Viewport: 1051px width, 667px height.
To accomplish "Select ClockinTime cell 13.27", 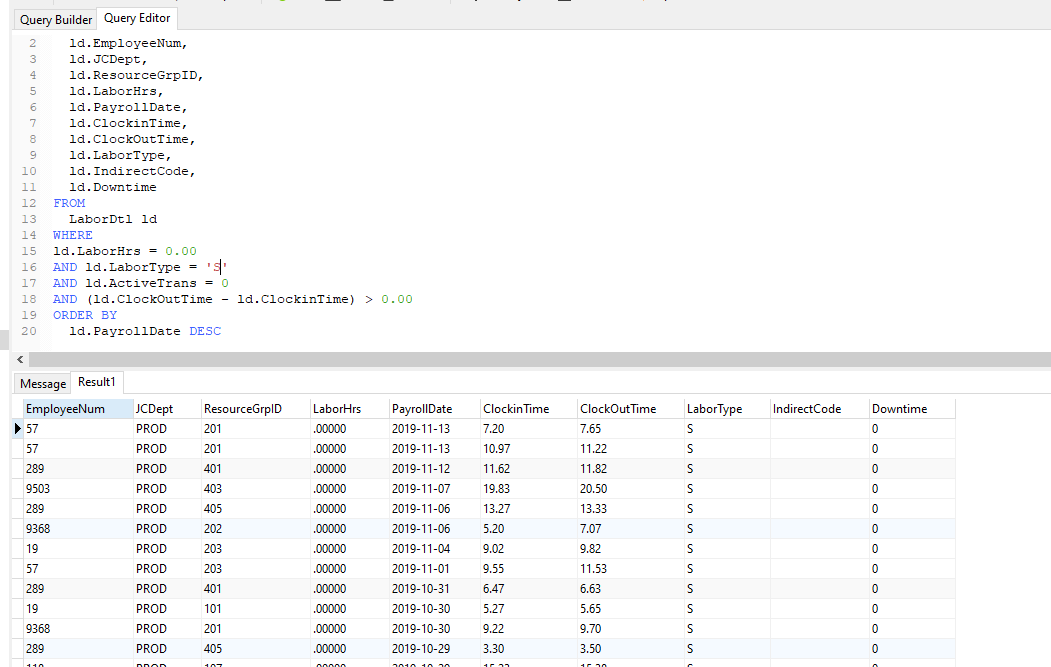I will click(x=529, y=509).
